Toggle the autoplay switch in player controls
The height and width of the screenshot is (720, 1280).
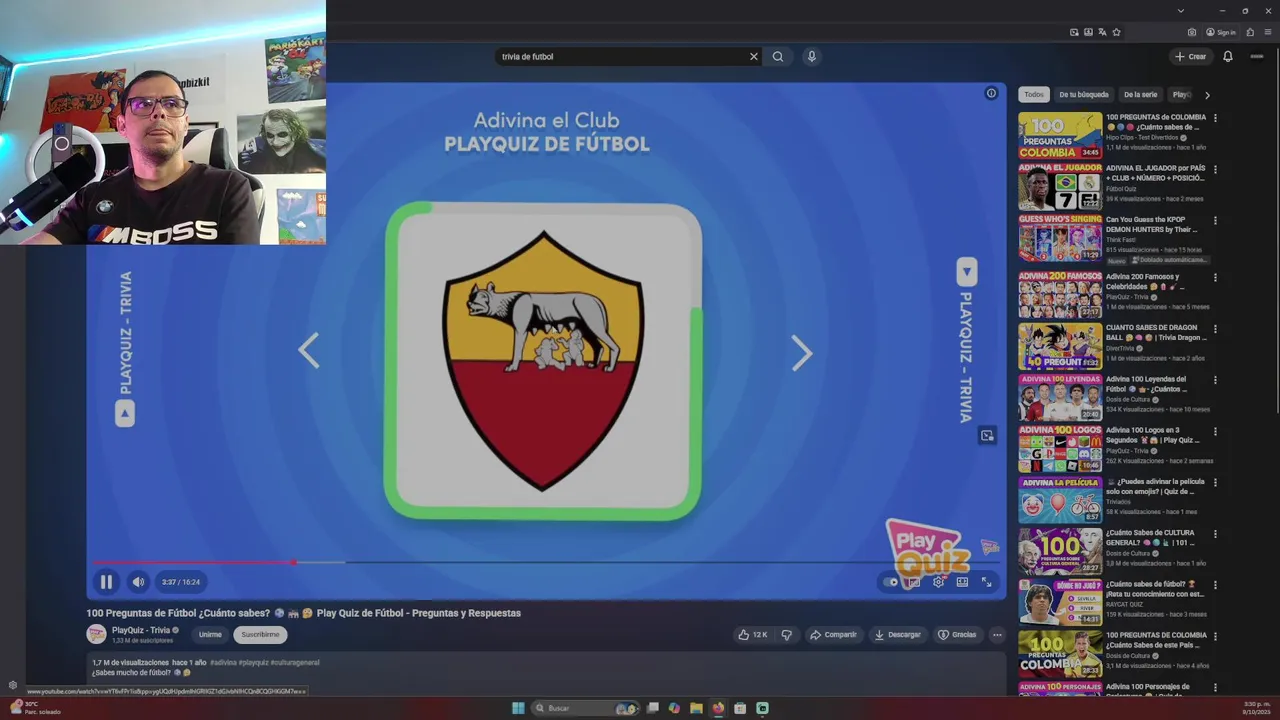point(892,582)
